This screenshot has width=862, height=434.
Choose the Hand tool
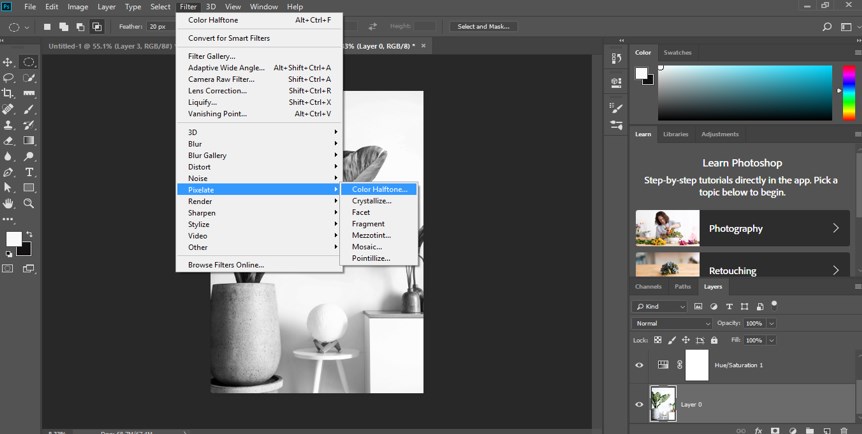[8, 203]
